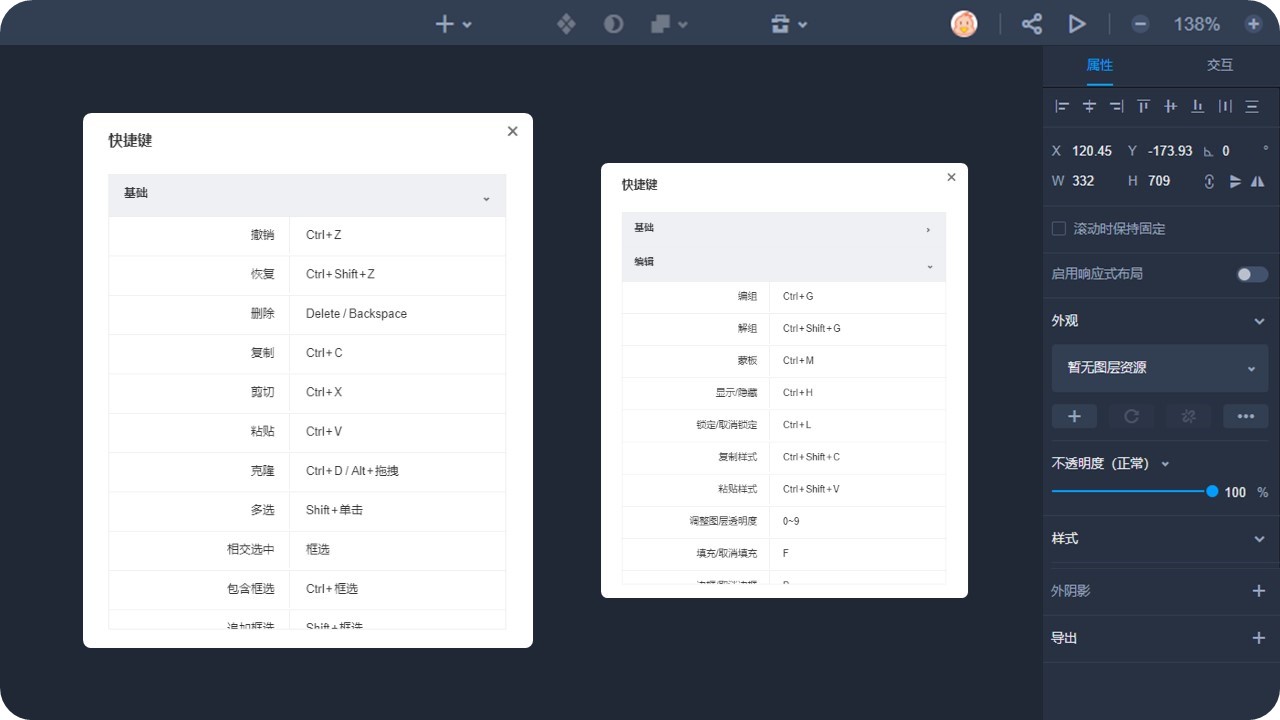Click the more options ellipsis button
Viewport: 1280px width, 720px height.
tap(1246, 416)
